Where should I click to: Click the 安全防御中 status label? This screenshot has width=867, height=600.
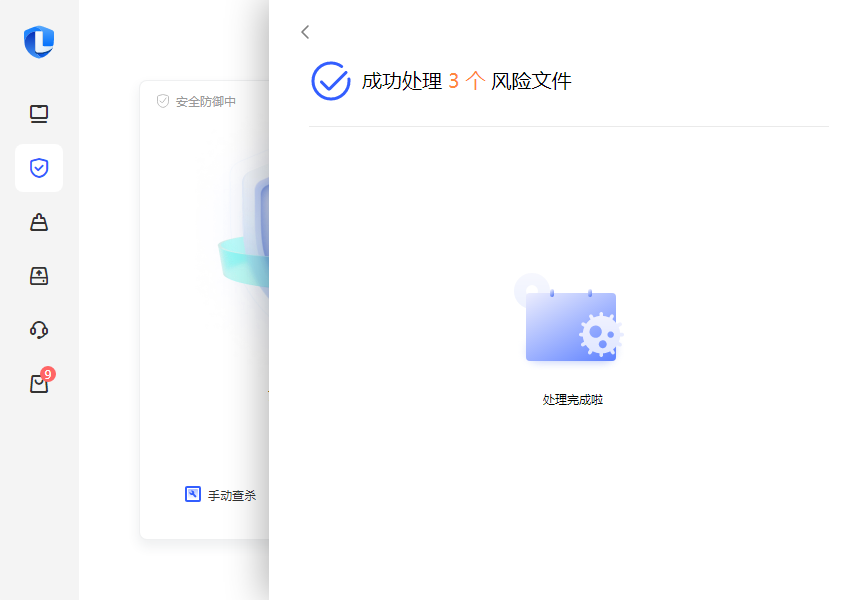206,102
